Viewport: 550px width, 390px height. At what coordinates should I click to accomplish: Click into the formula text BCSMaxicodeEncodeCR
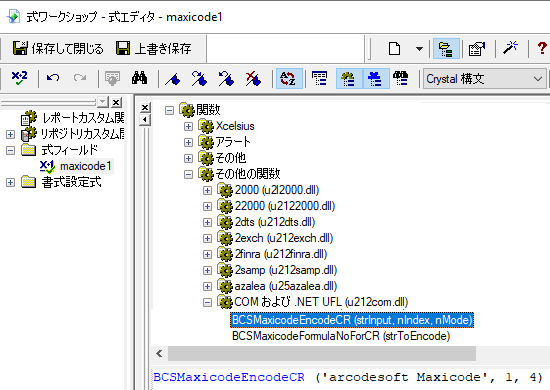point(229,377)
